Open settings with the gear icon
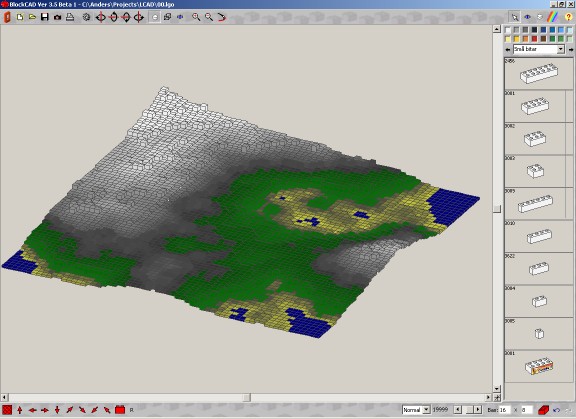The image size is (576, 419). tap(86, 17)
